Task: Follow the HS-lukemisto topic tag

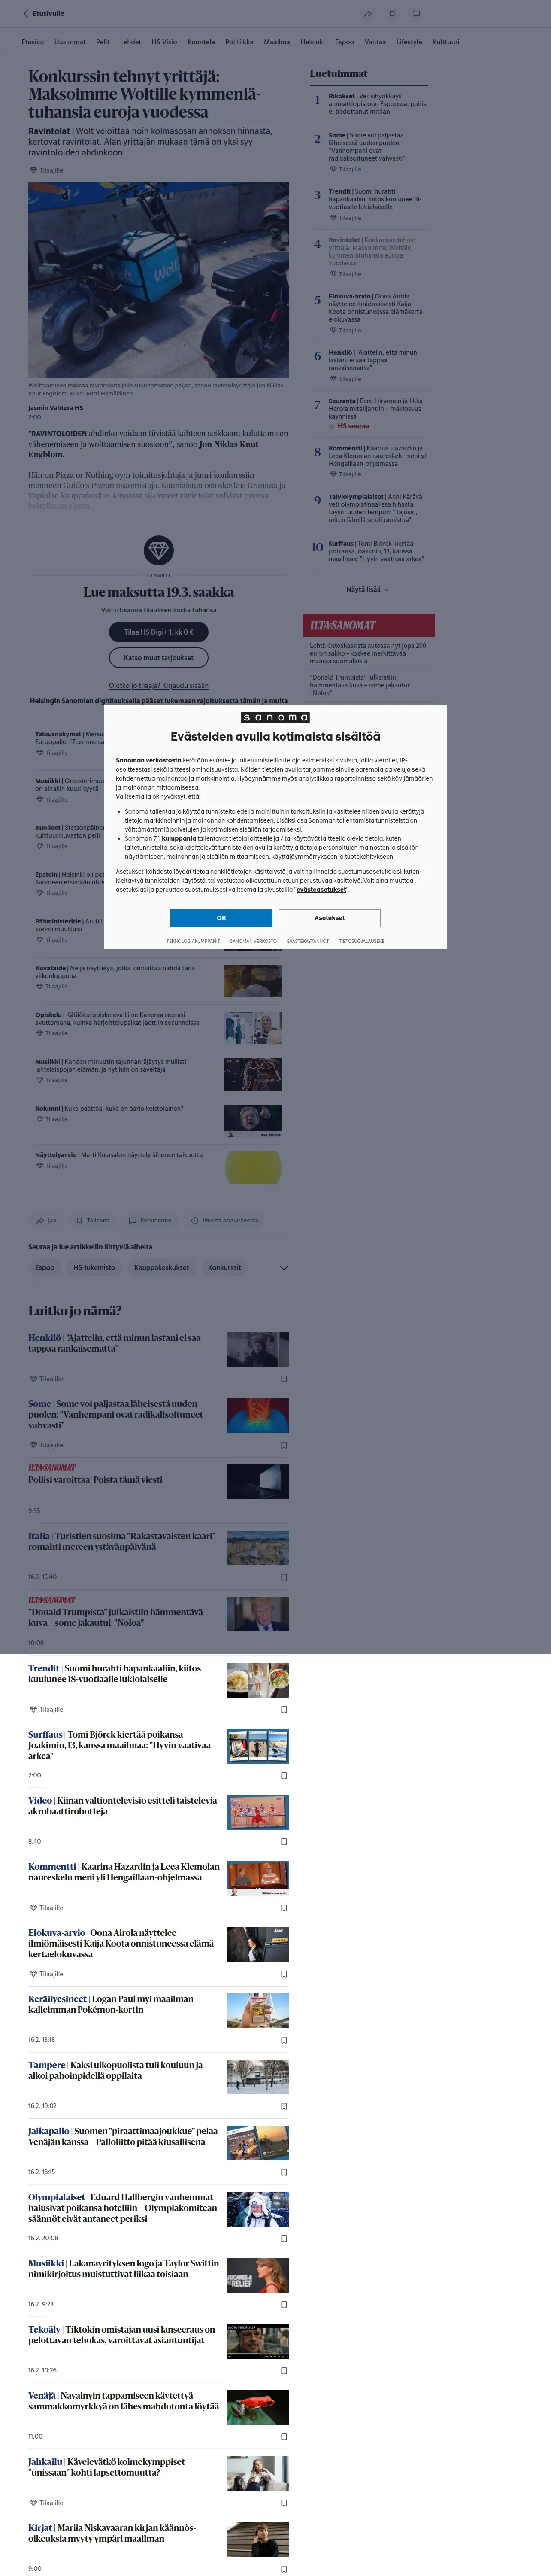Action: 94,1267
